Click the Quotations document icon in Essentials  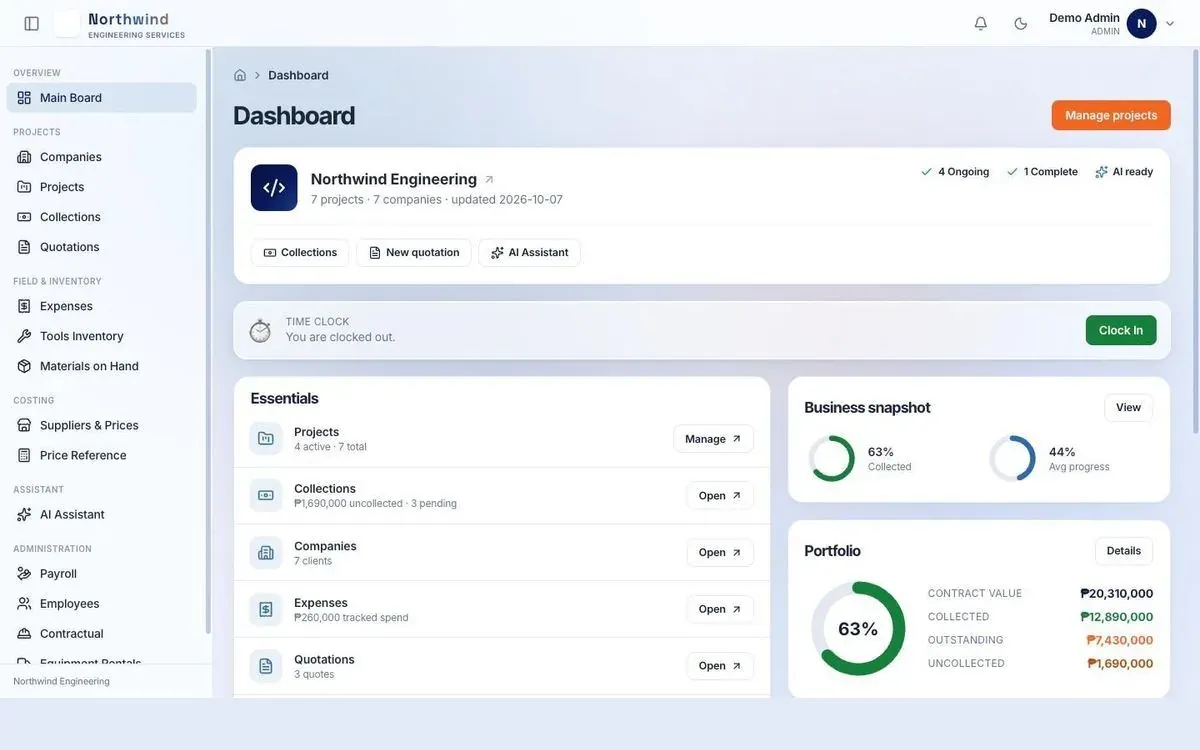click(x=266, y=666)
